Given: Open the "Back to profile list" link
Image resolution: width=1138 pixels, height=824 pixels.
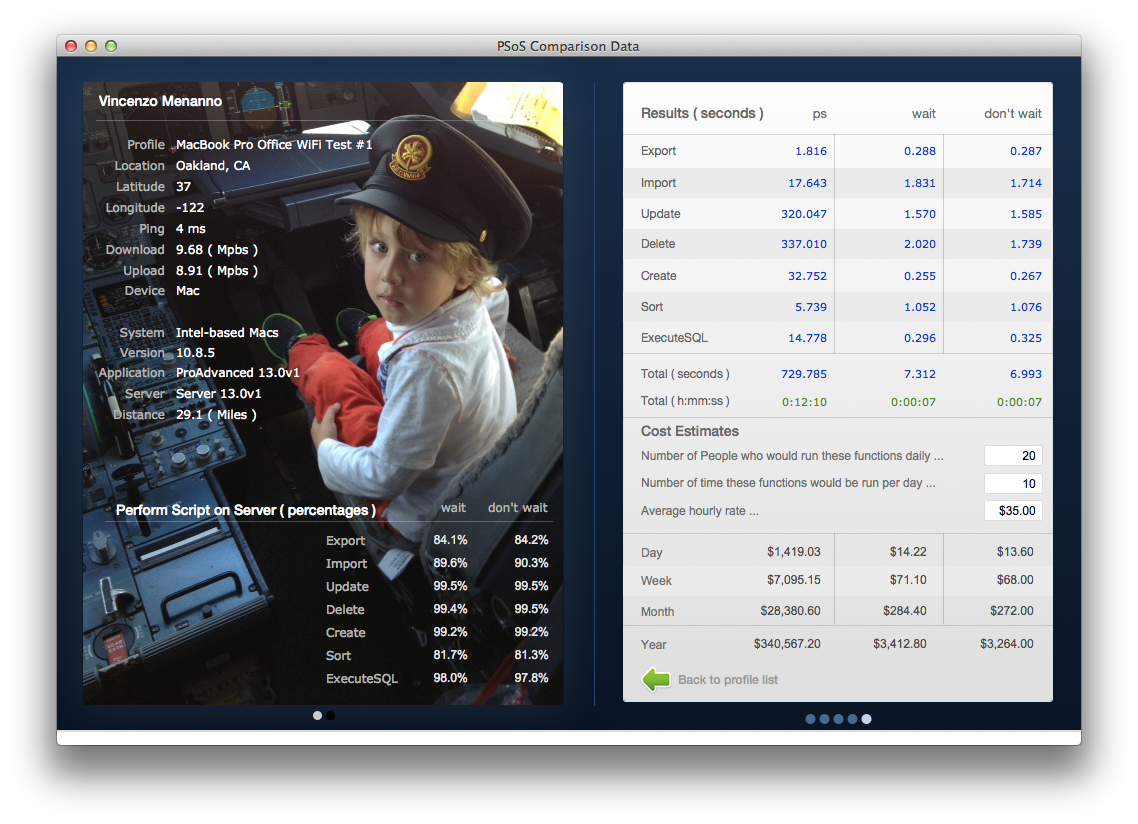Looking at the screenshot, I should [727, 680].
